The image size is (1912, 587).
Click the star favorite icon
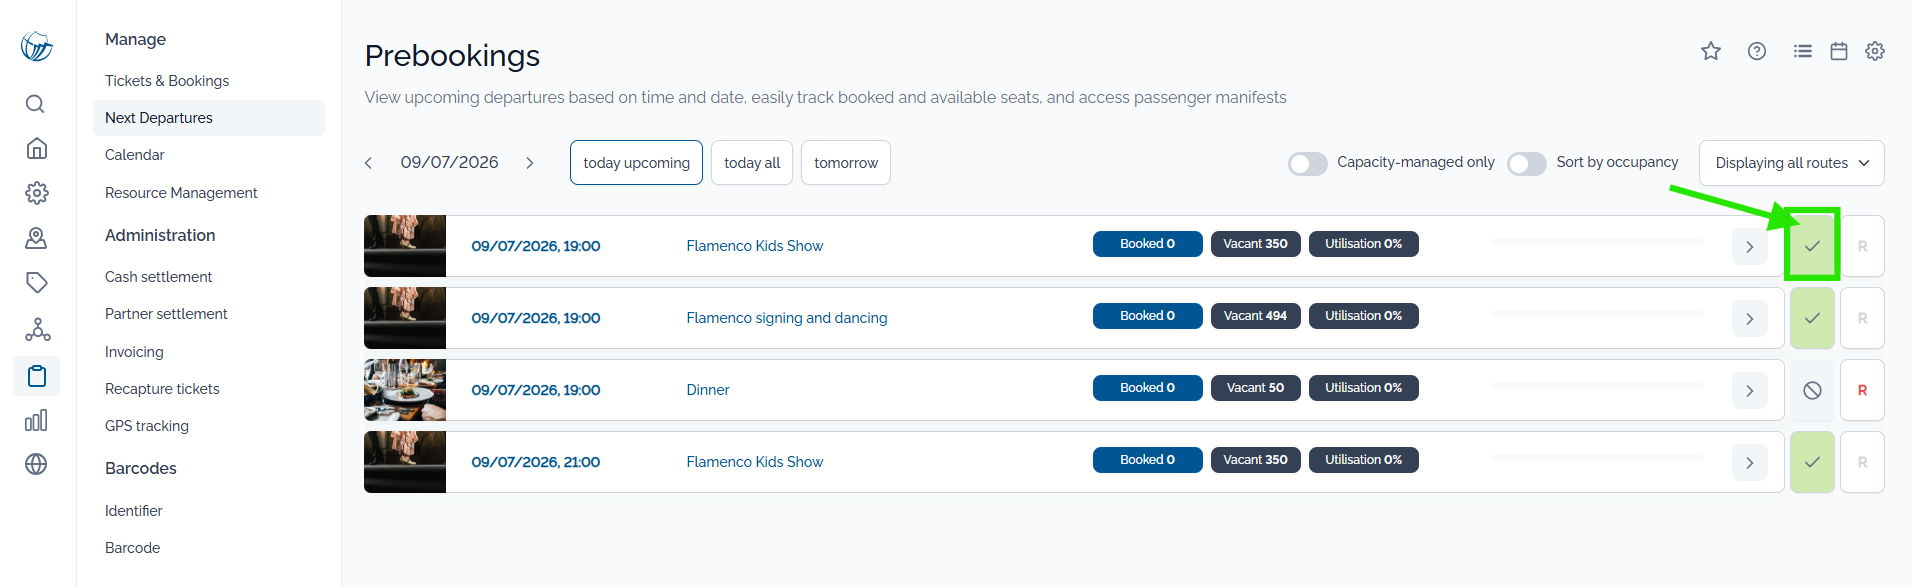[x=1711, y=51]
